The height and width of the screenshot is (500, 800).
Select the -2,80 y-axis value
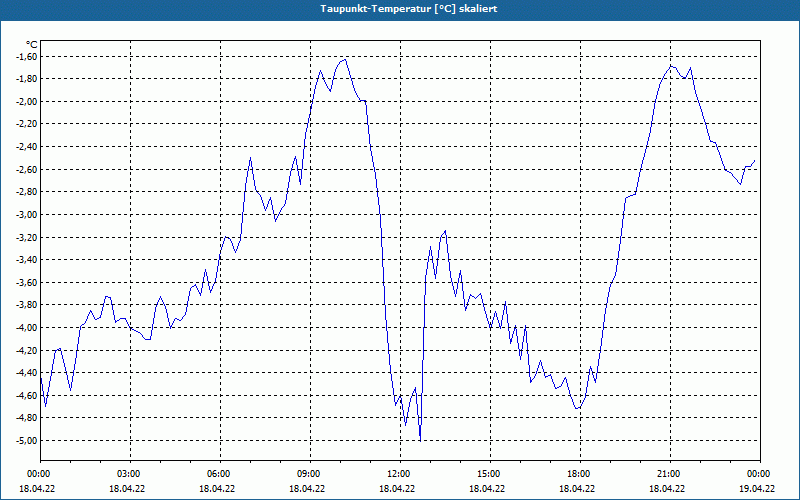tap(26, 192)
